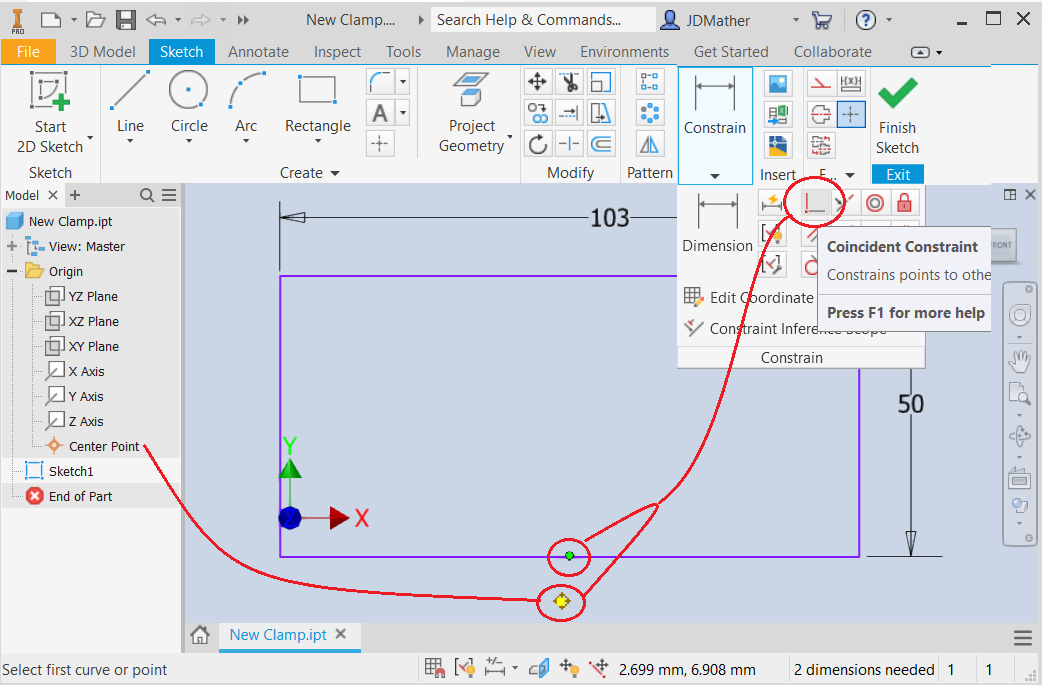This screenshot has height=685, width=1042.
Task: Click the Dimension tool in Constrain panel
Action: pos(717,223)
